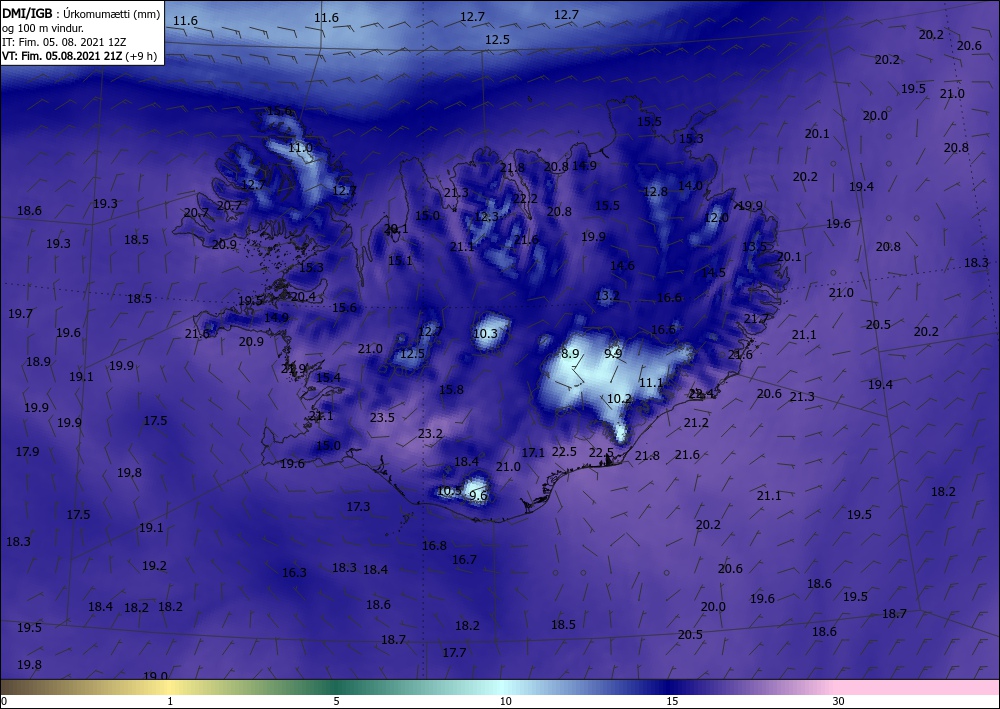Click the 22.4 value on the southeast coast

tap(702, 395)
